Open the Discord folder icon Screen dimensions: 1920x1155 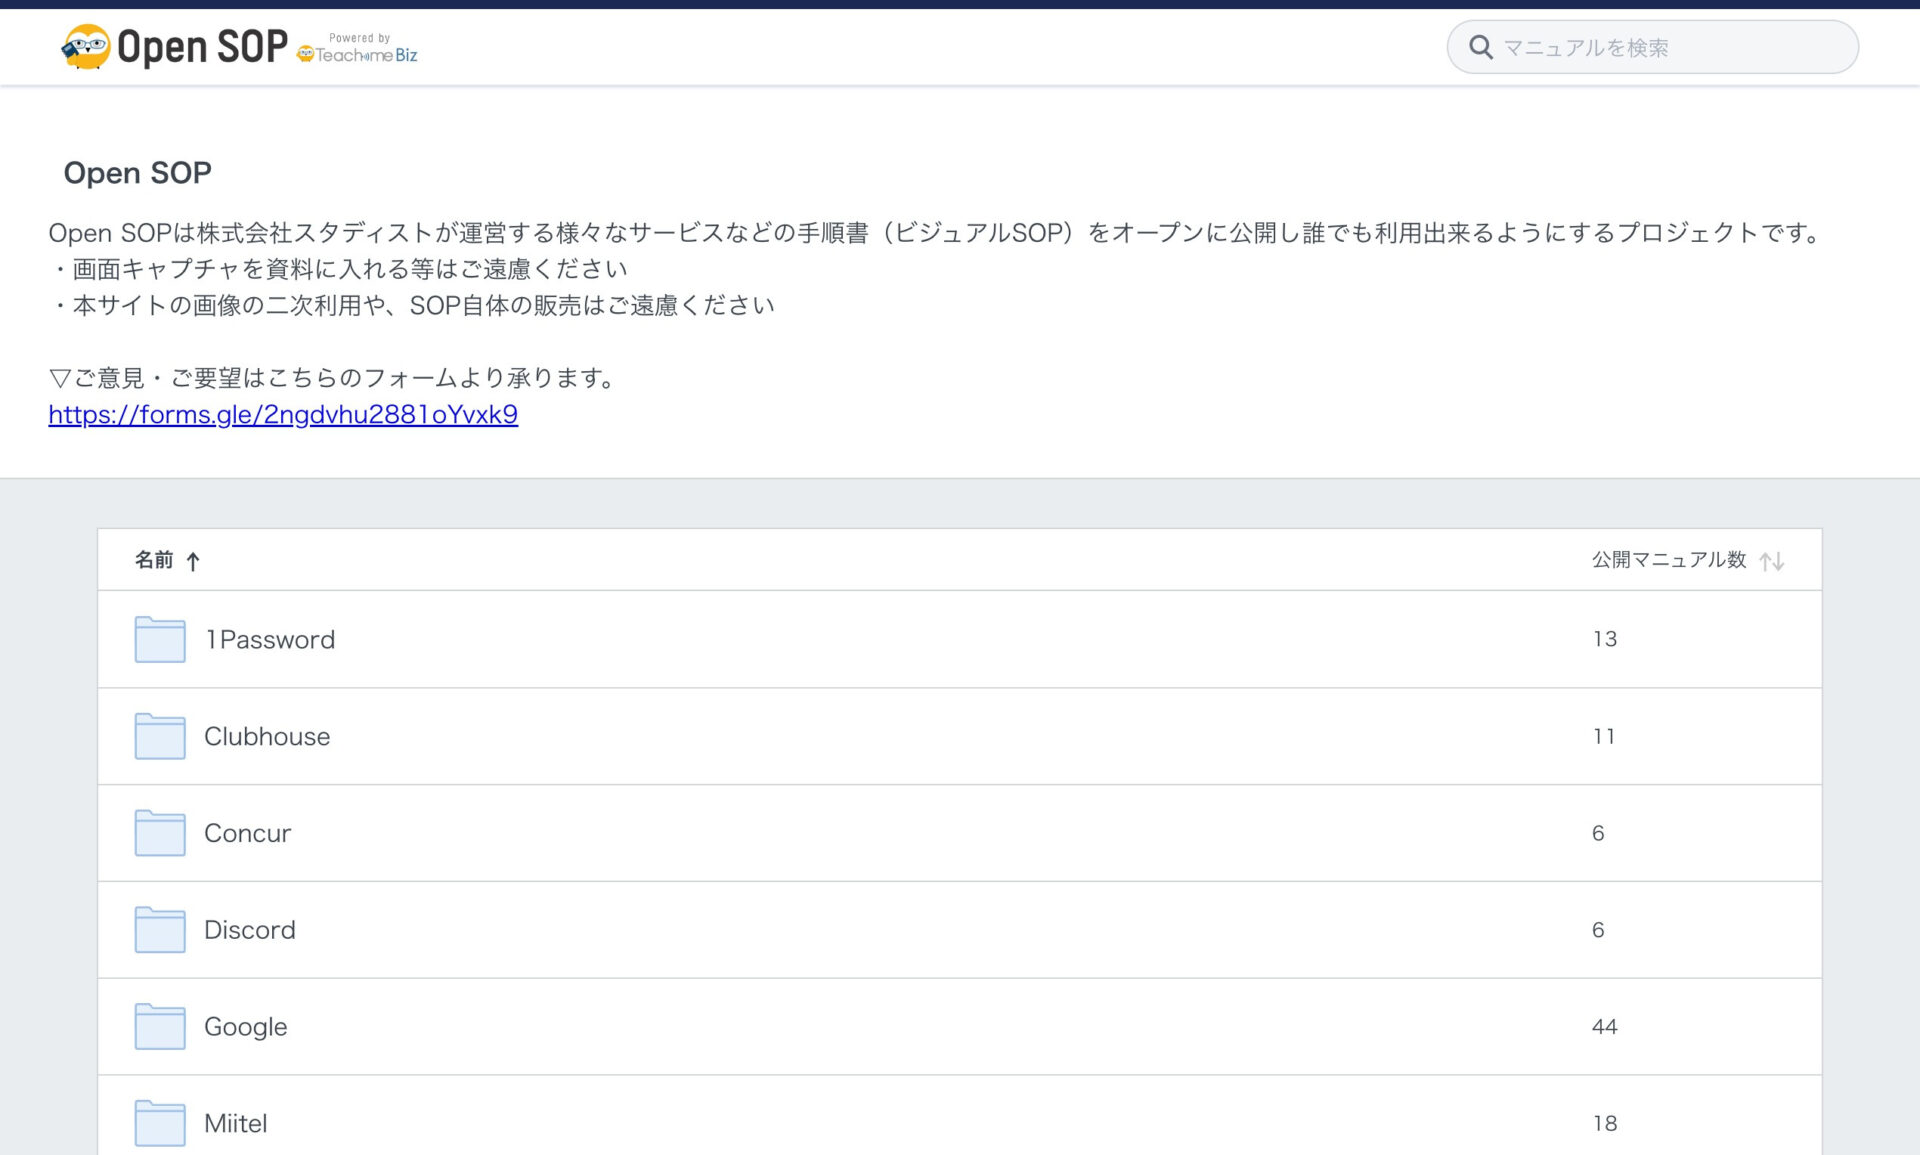pos(160,930)
